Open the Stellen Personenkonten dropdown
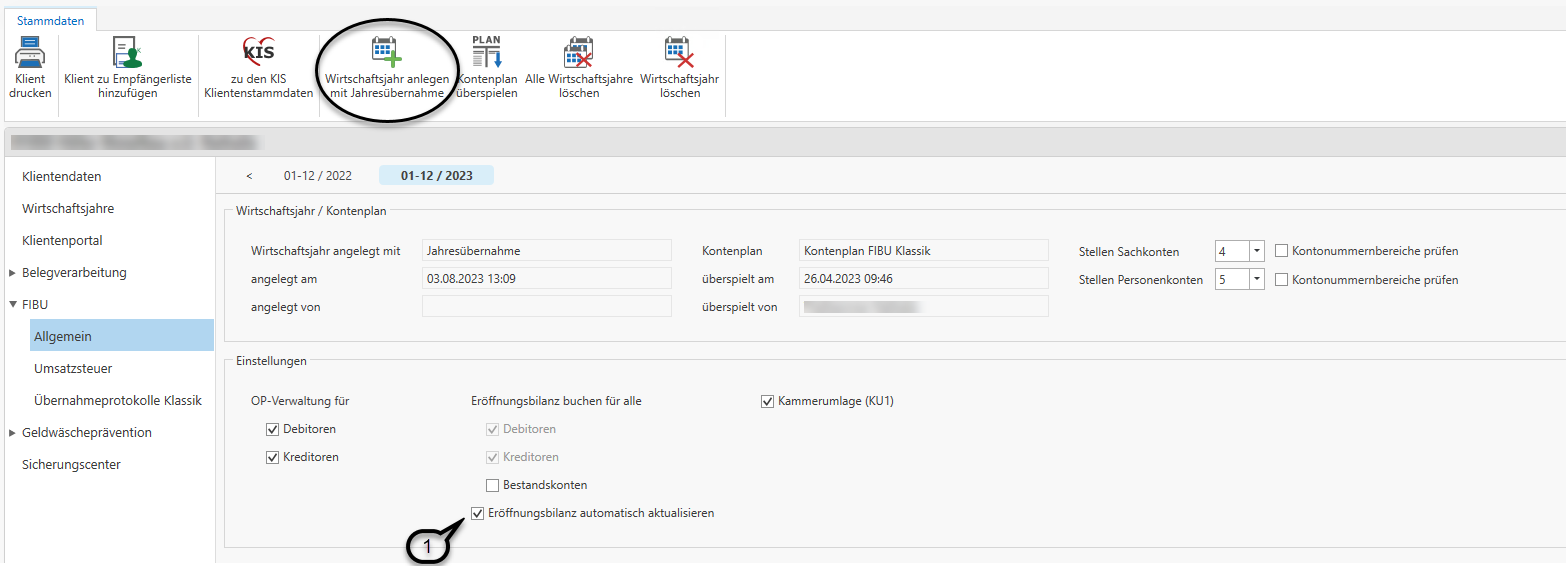Screen dimensions: 1566x566 [x=1257, y=280]
